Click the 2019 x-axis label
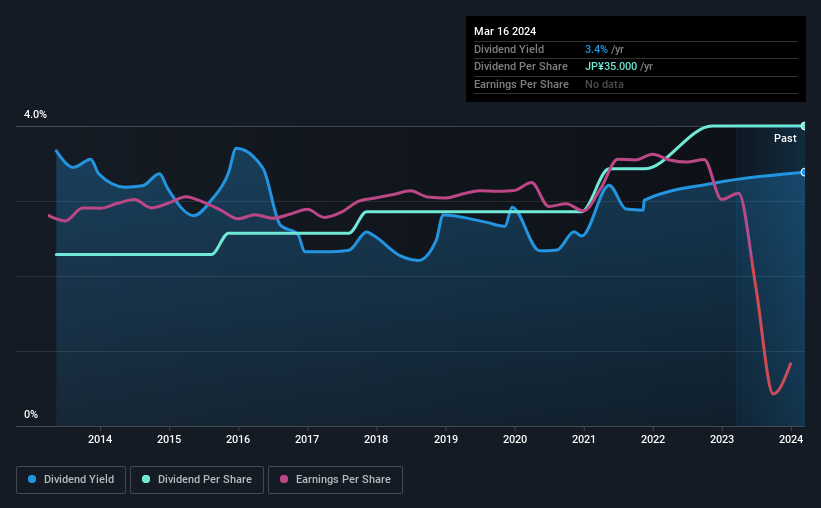Screen dimensions: 821x508 [x=446, y=439]
